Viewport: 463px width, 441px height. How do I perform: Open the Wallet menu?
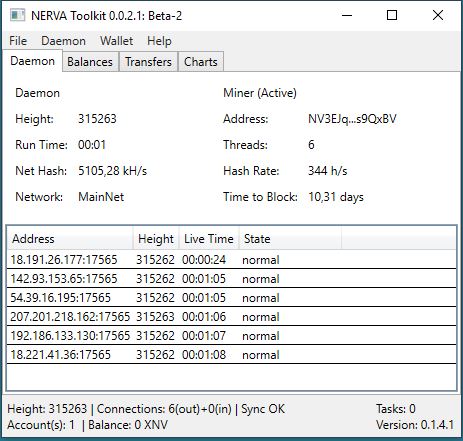click(116, 41)
